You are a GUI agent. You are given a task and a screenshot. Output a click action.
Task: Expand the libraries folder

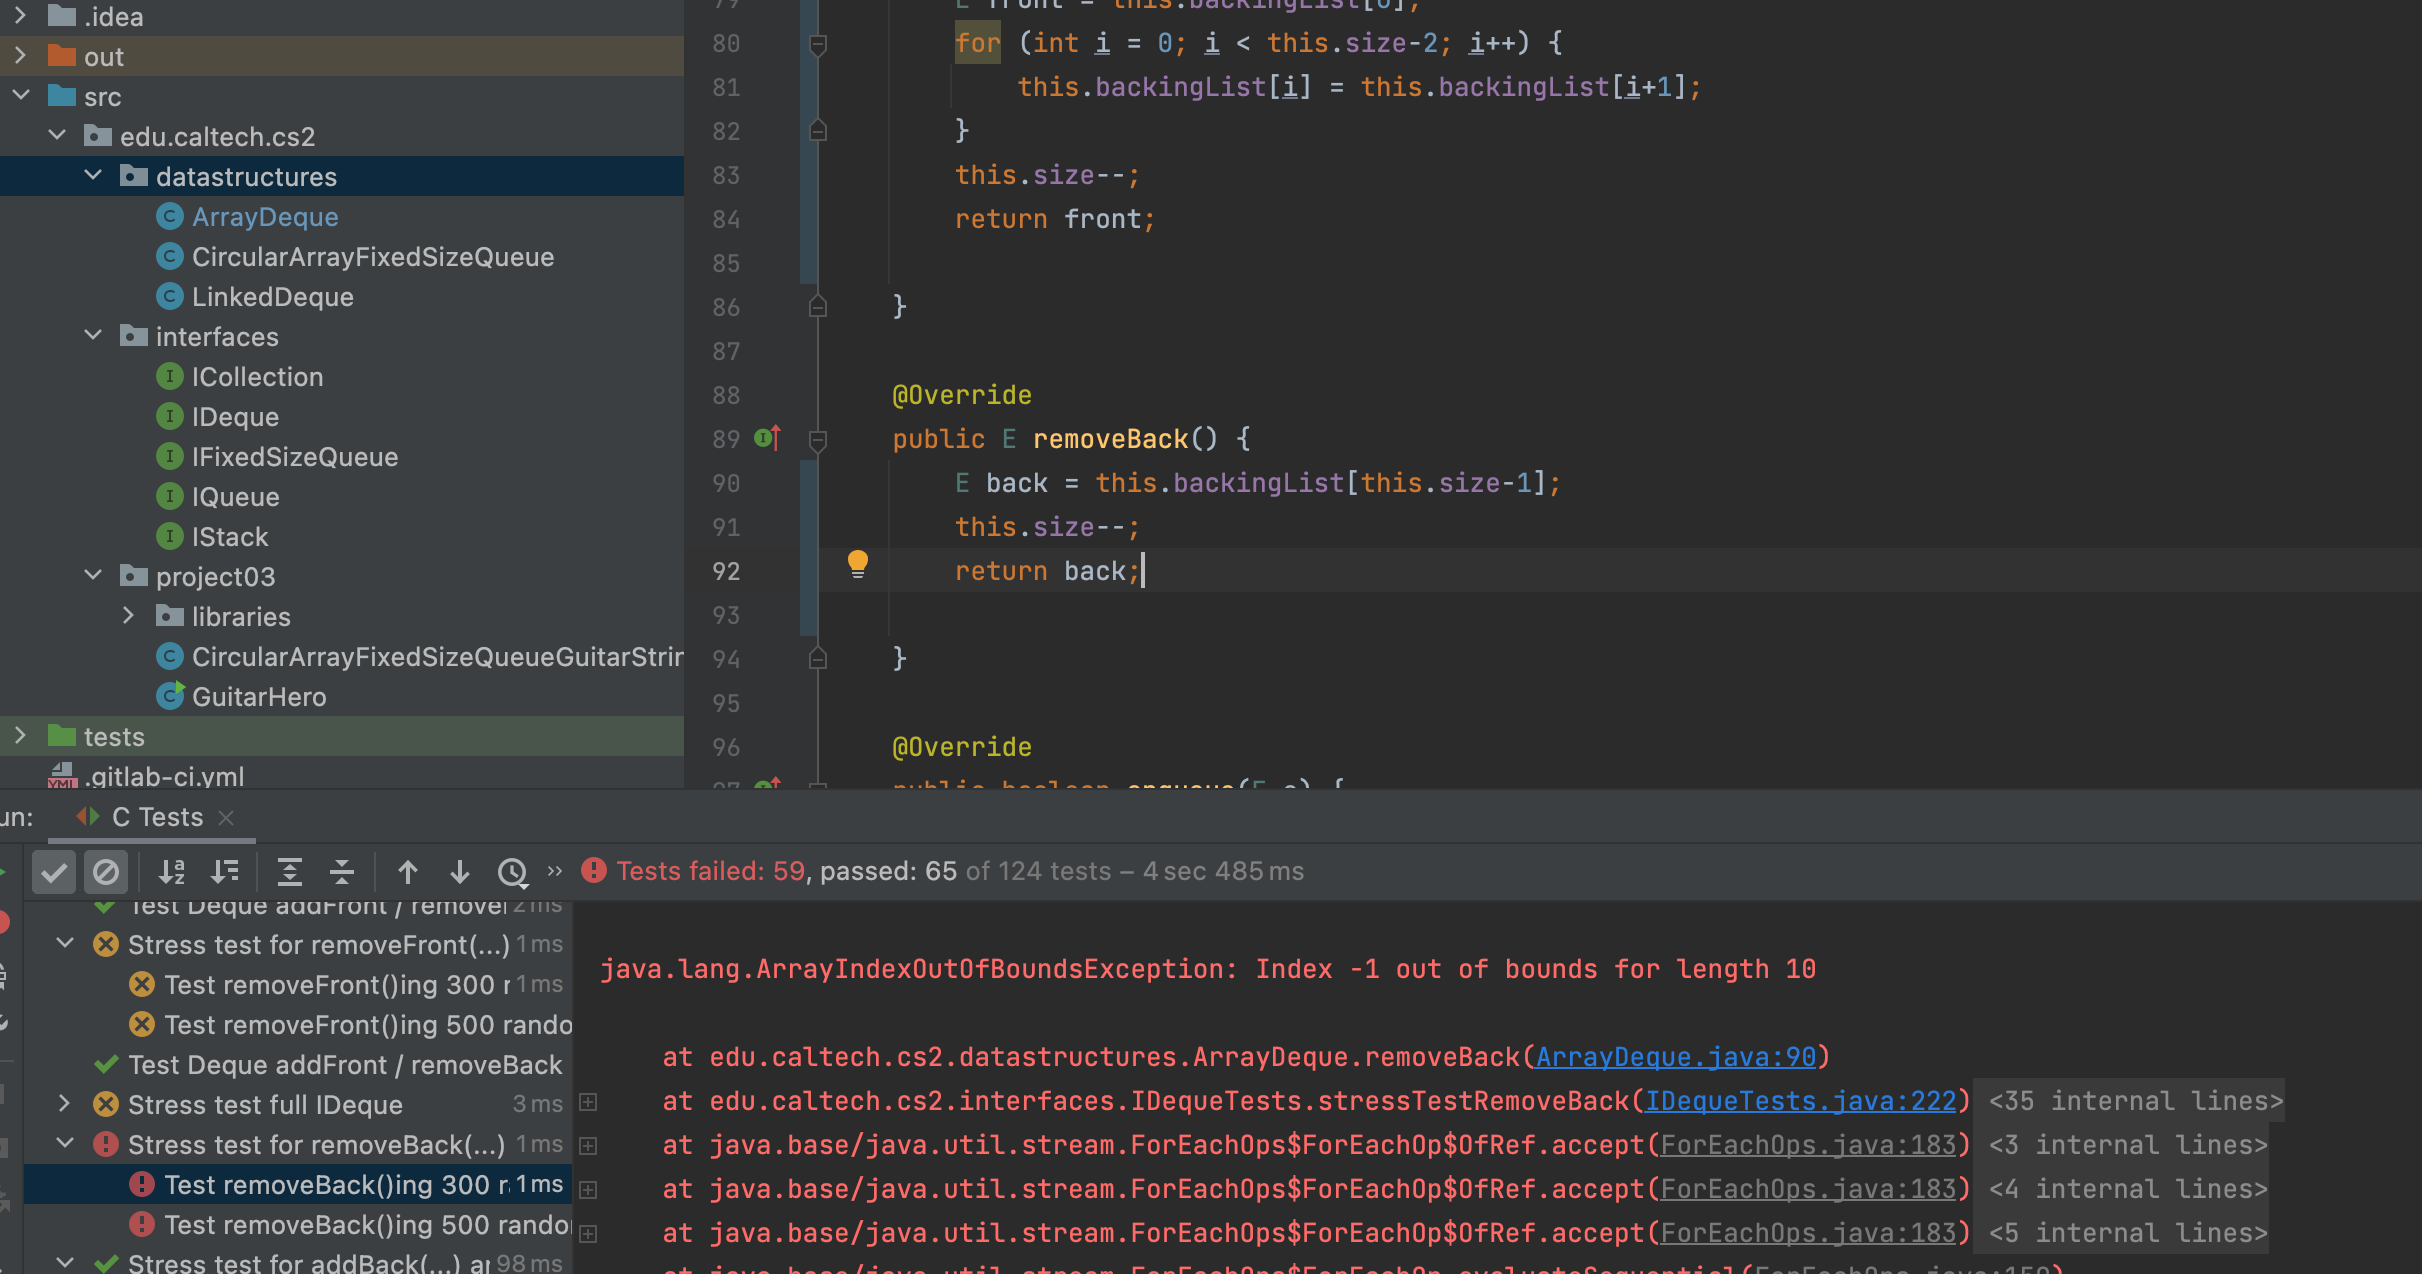[x=128, y=616]
